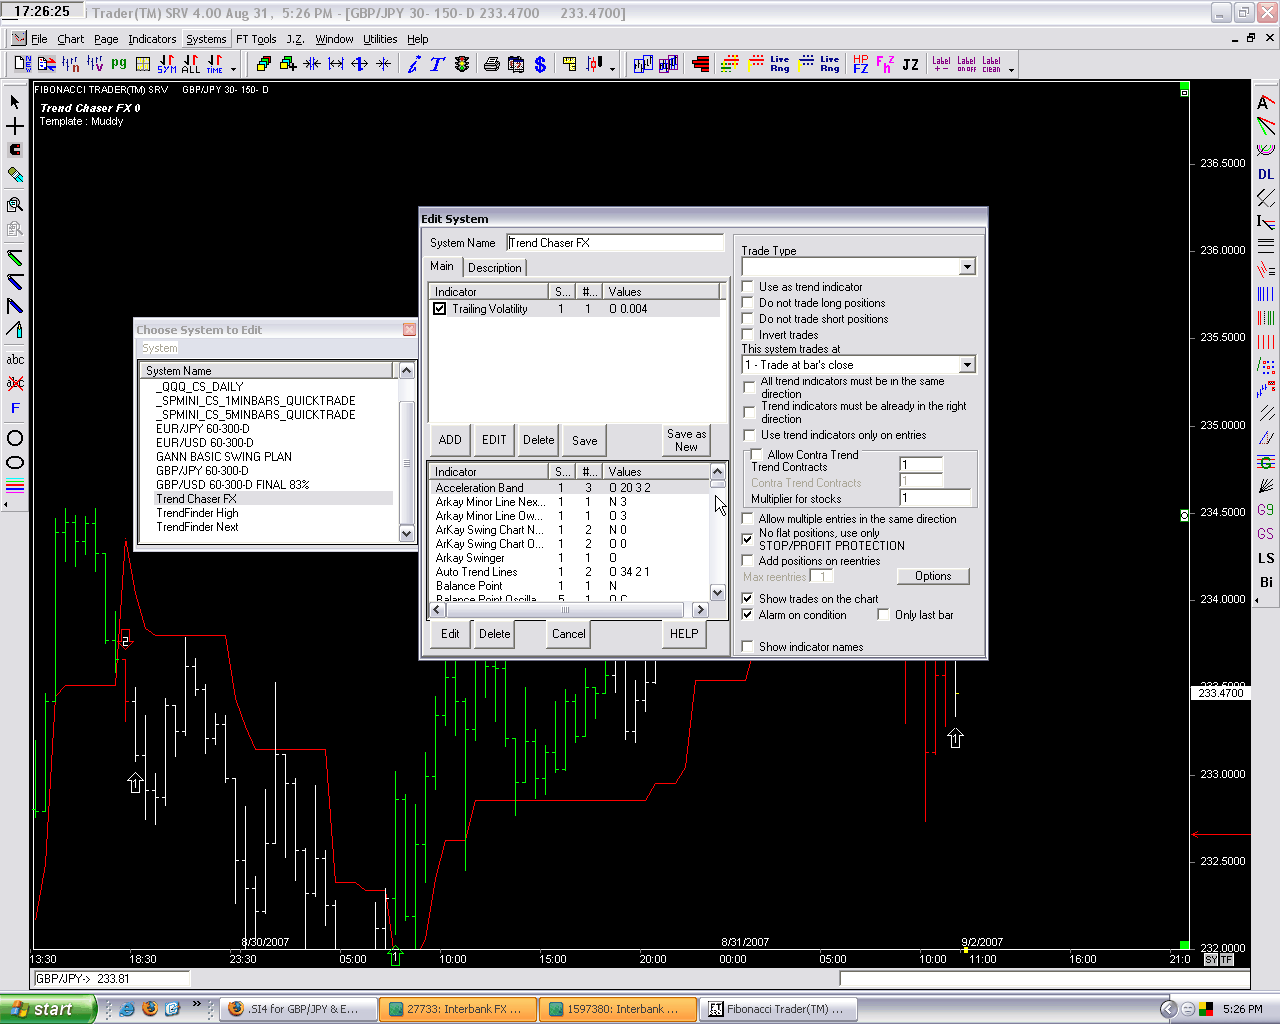Open the Systems menu
The height and width of the screenshot is (1024, 1280).
coord(206,39)
